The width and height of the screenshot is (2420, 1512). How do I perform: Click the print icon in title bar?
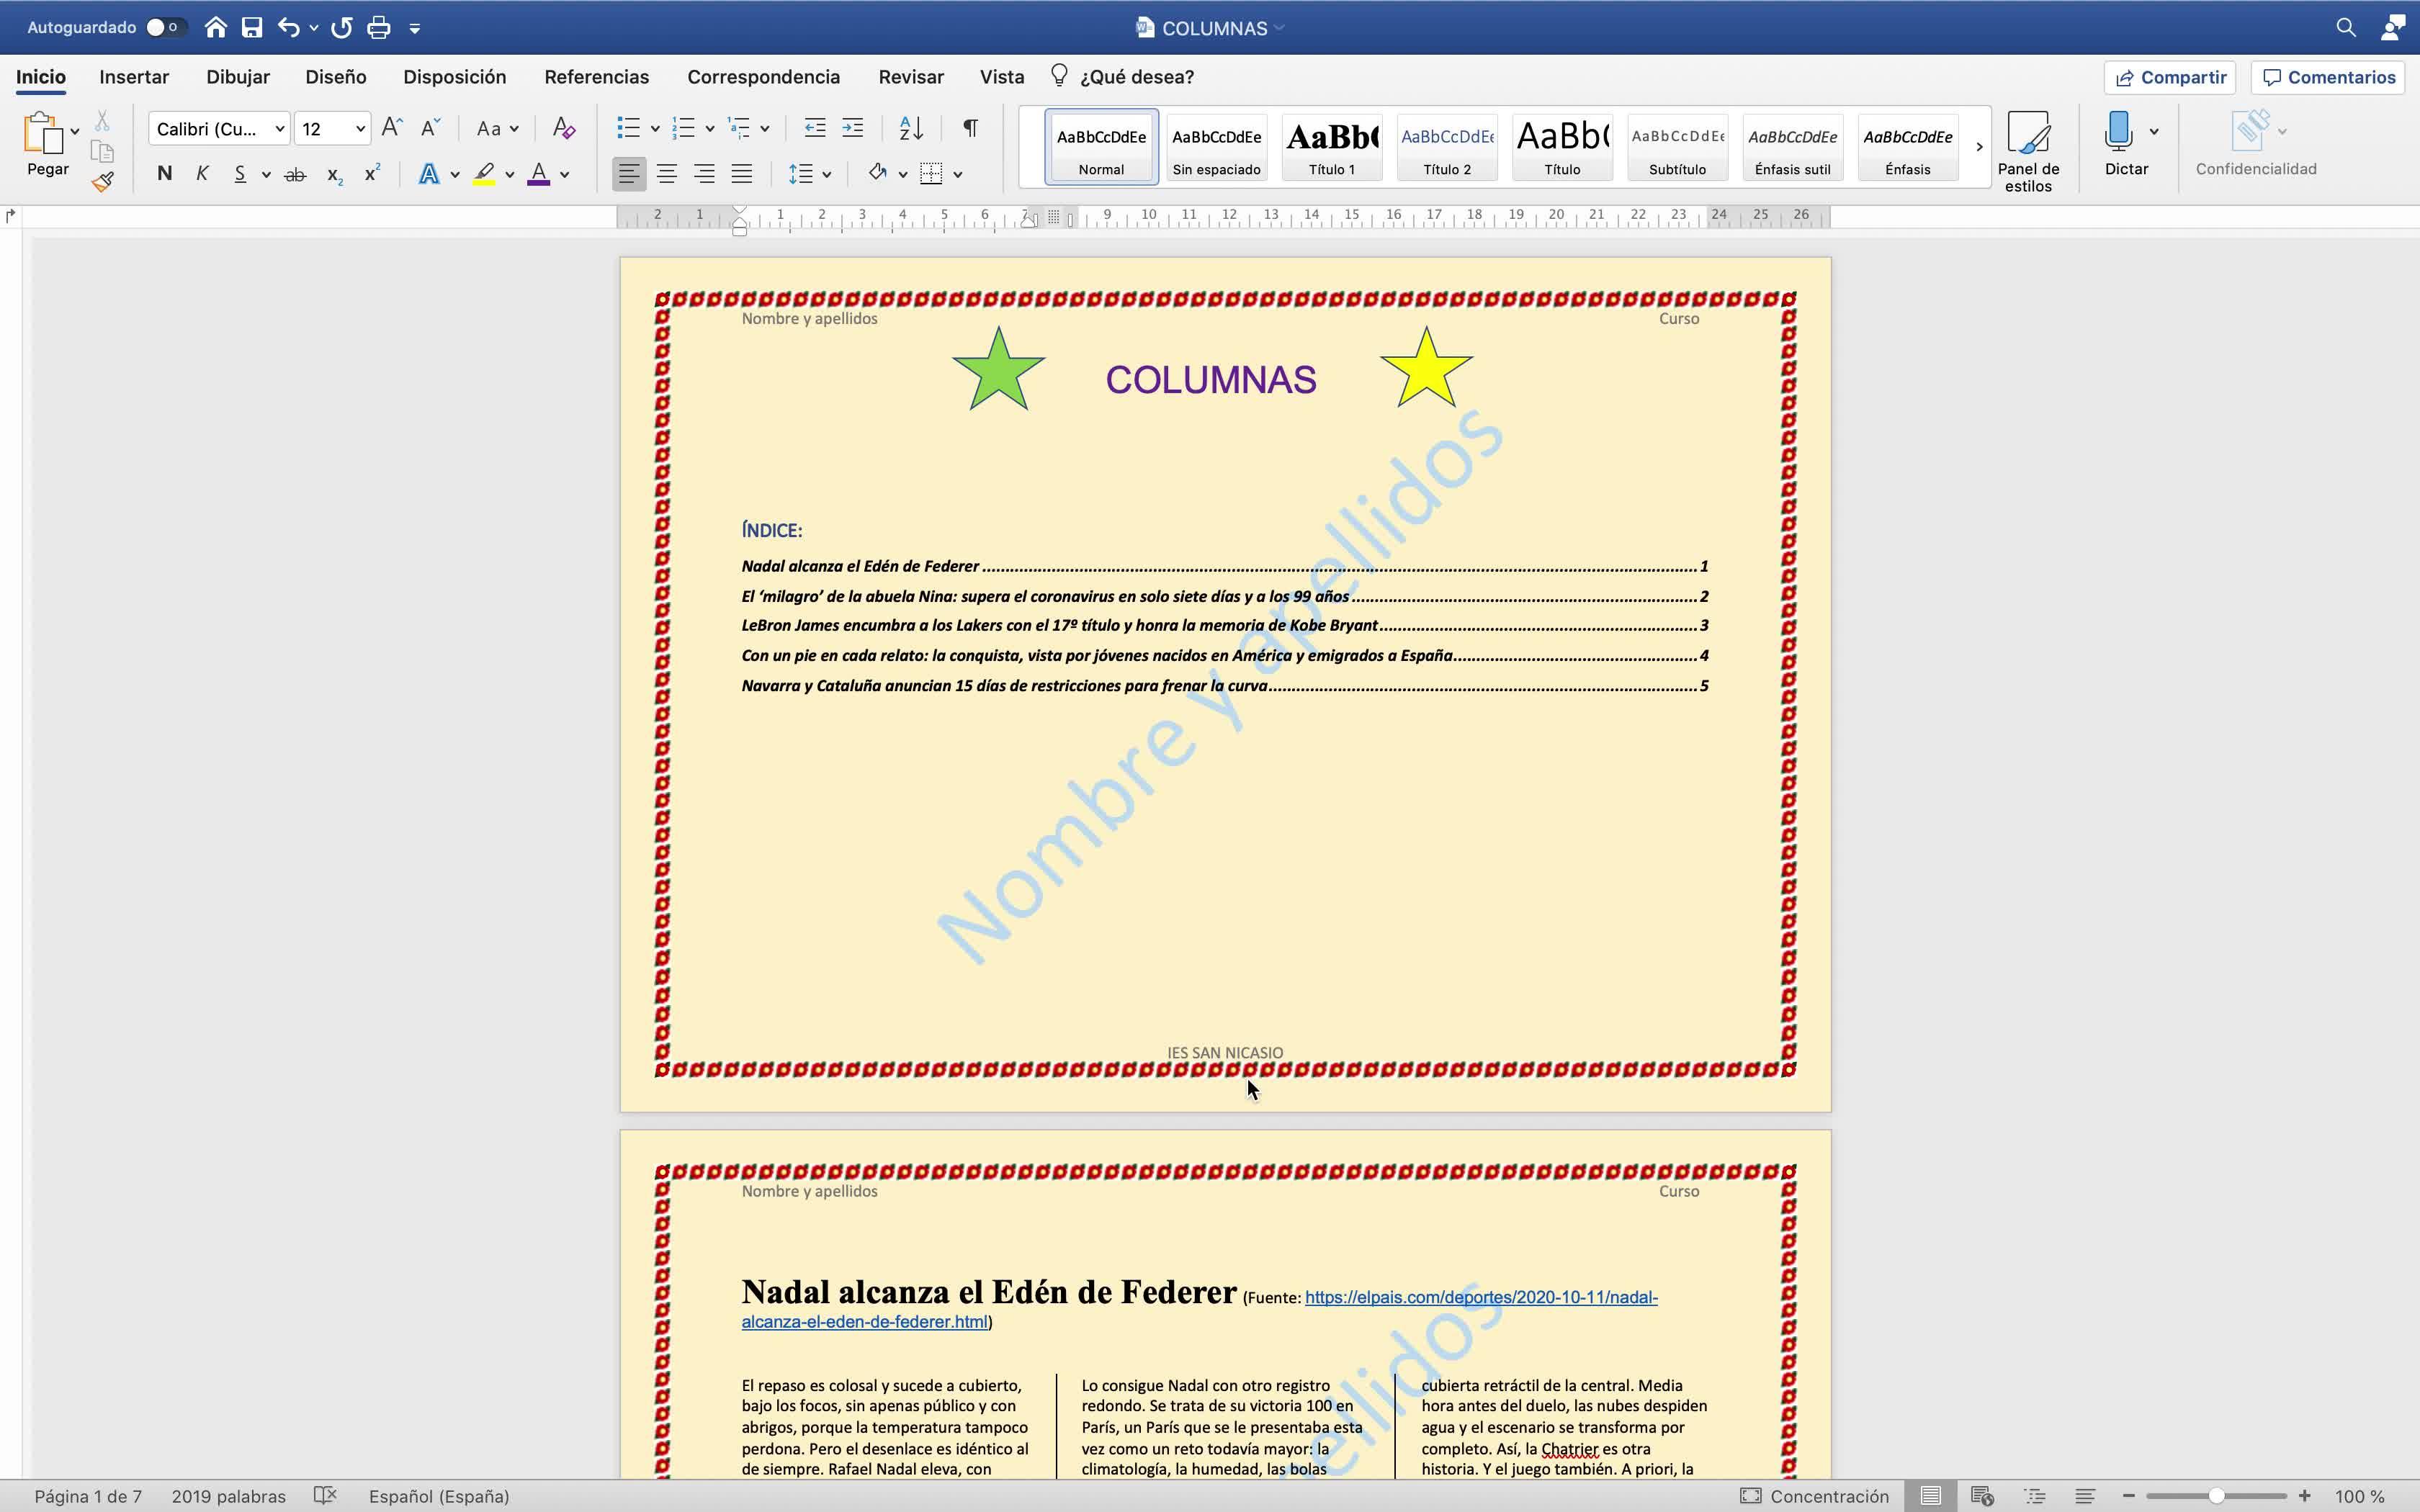click(x=378, y=28)
